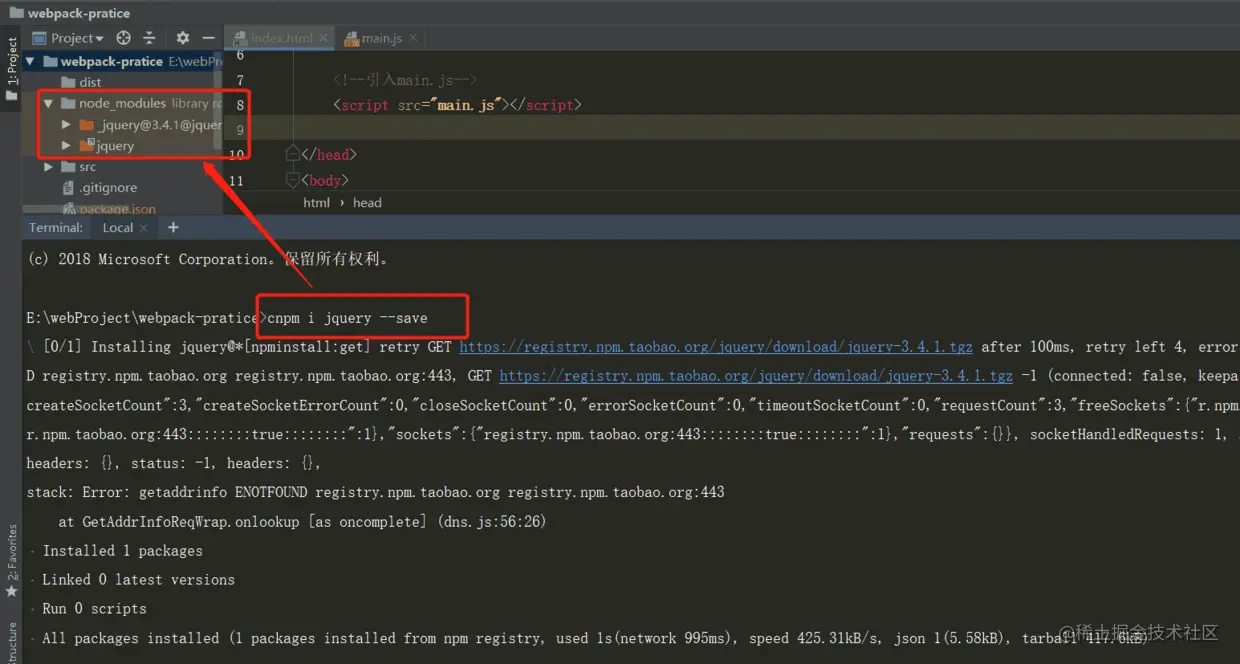Select the jquery symlink folder
The height and width of the screenshot is (664, 1240).
pos(107,146)
